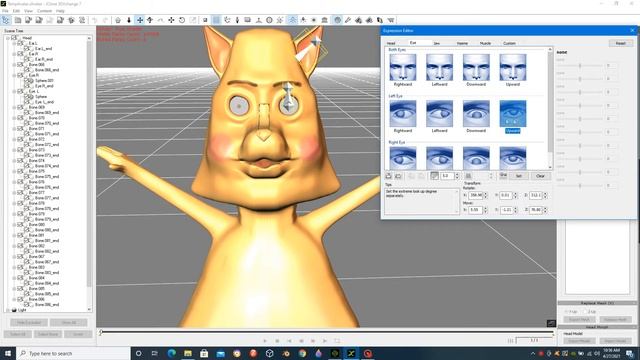Switch to the Jaw tab in Expression Editor
This screenshot has height=360, width=640.
(x=436, y=43)
